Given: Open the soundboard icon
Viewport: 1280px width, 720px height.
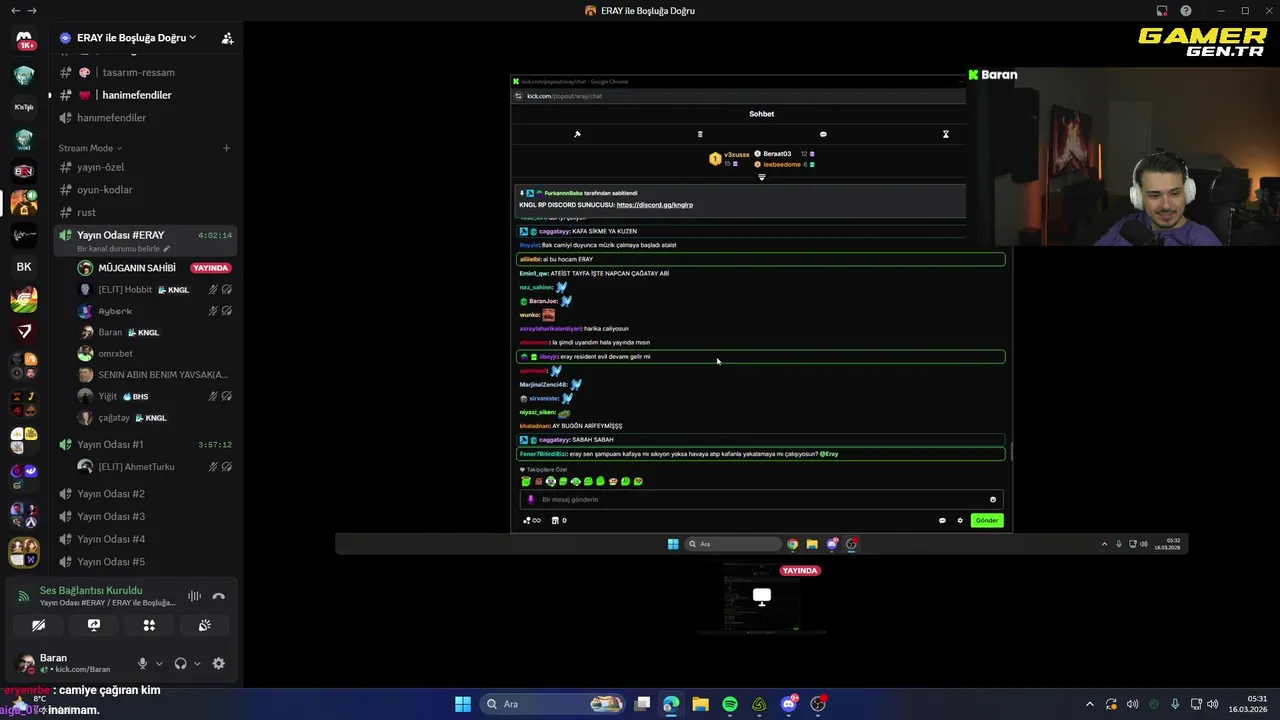Looking at the screenshot, I should point(204,625).
